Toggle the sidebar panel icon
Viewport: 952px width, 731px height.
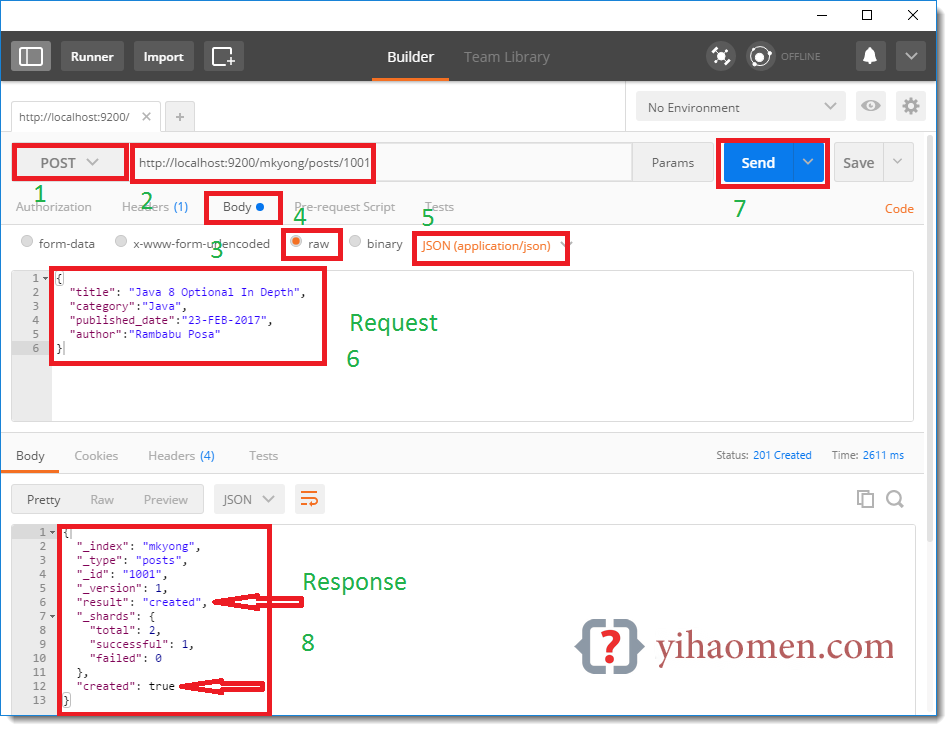click(x=31, y=56)
